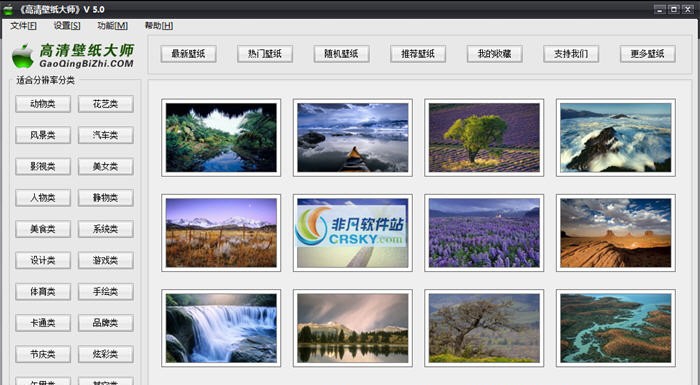
Task: Open the mountain lake reflection thumbnail
Action: (x=353, y=328)
